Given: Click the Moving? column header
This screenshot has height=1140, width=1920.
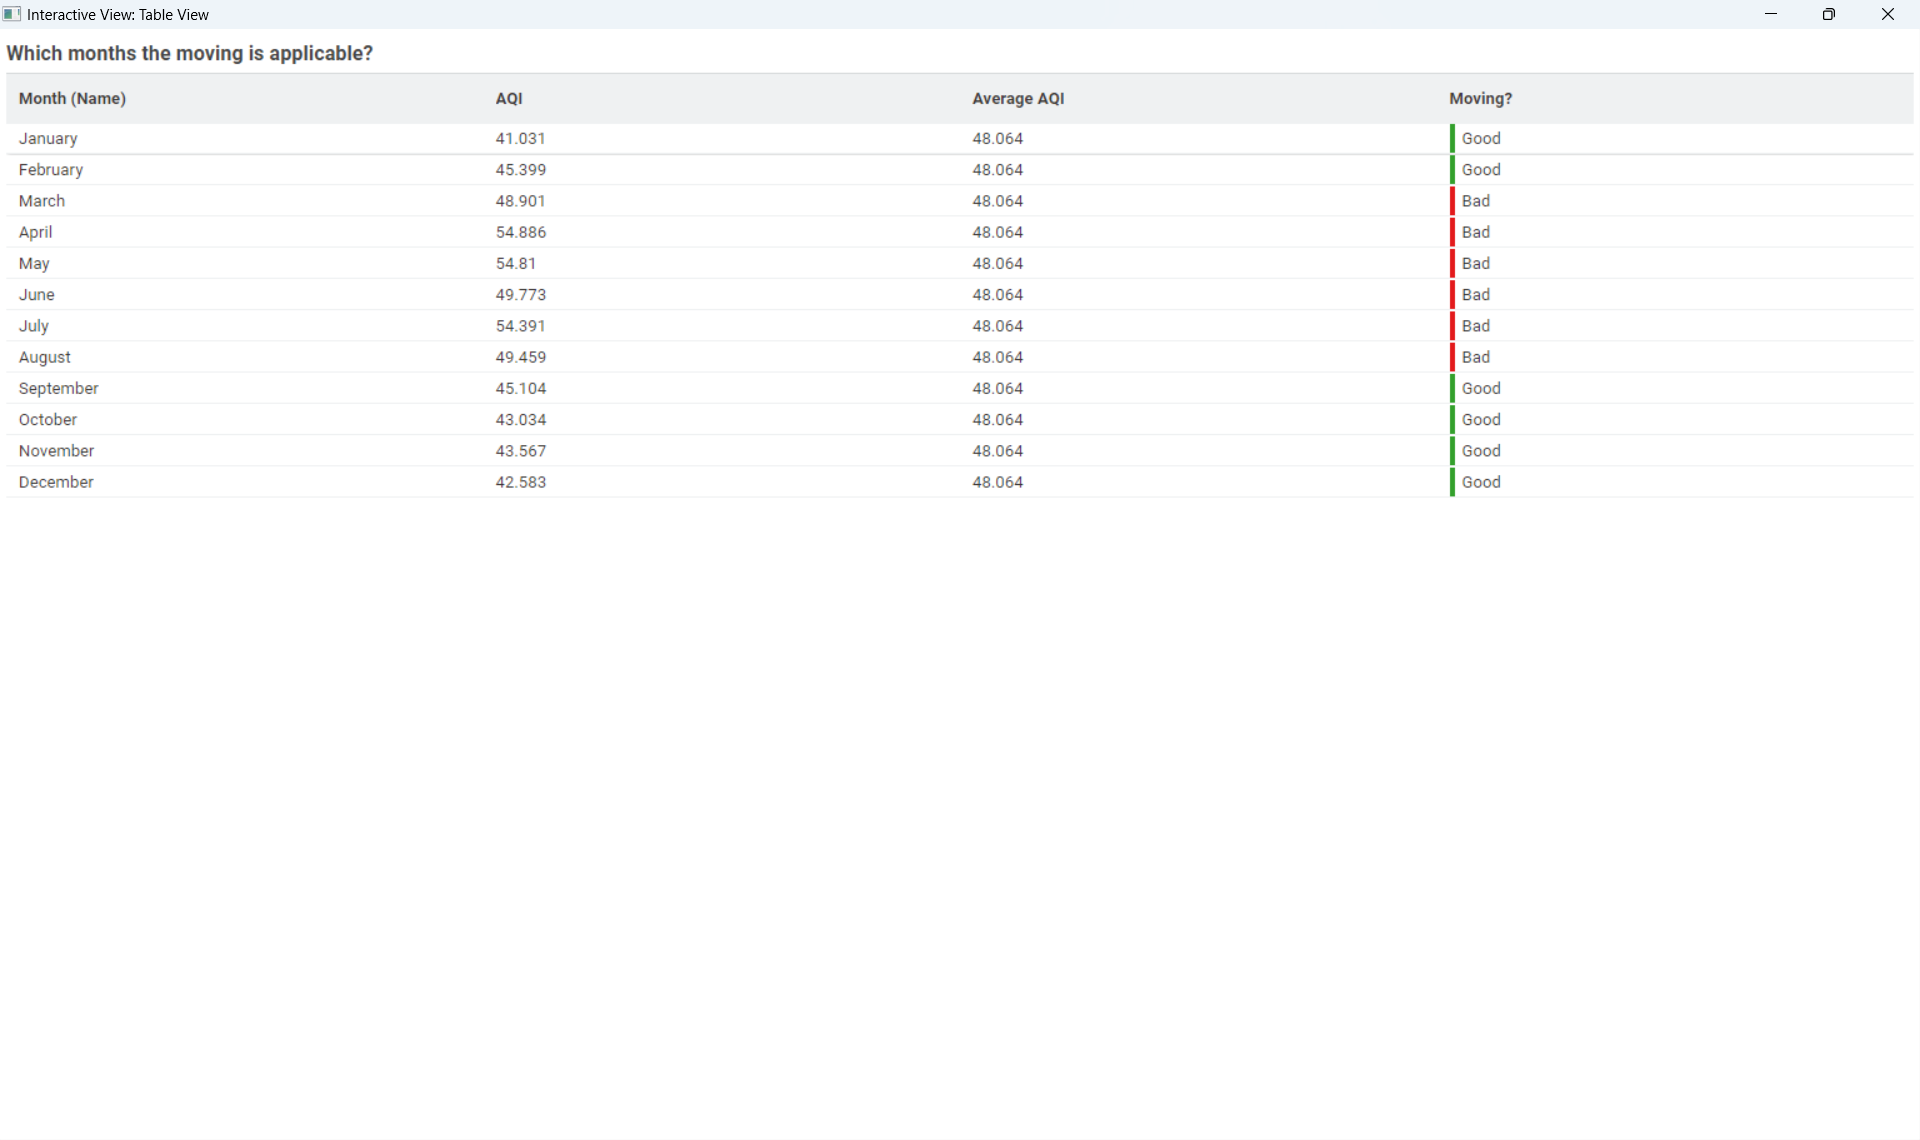Looking at the screenshot, I should (1480, 99).
